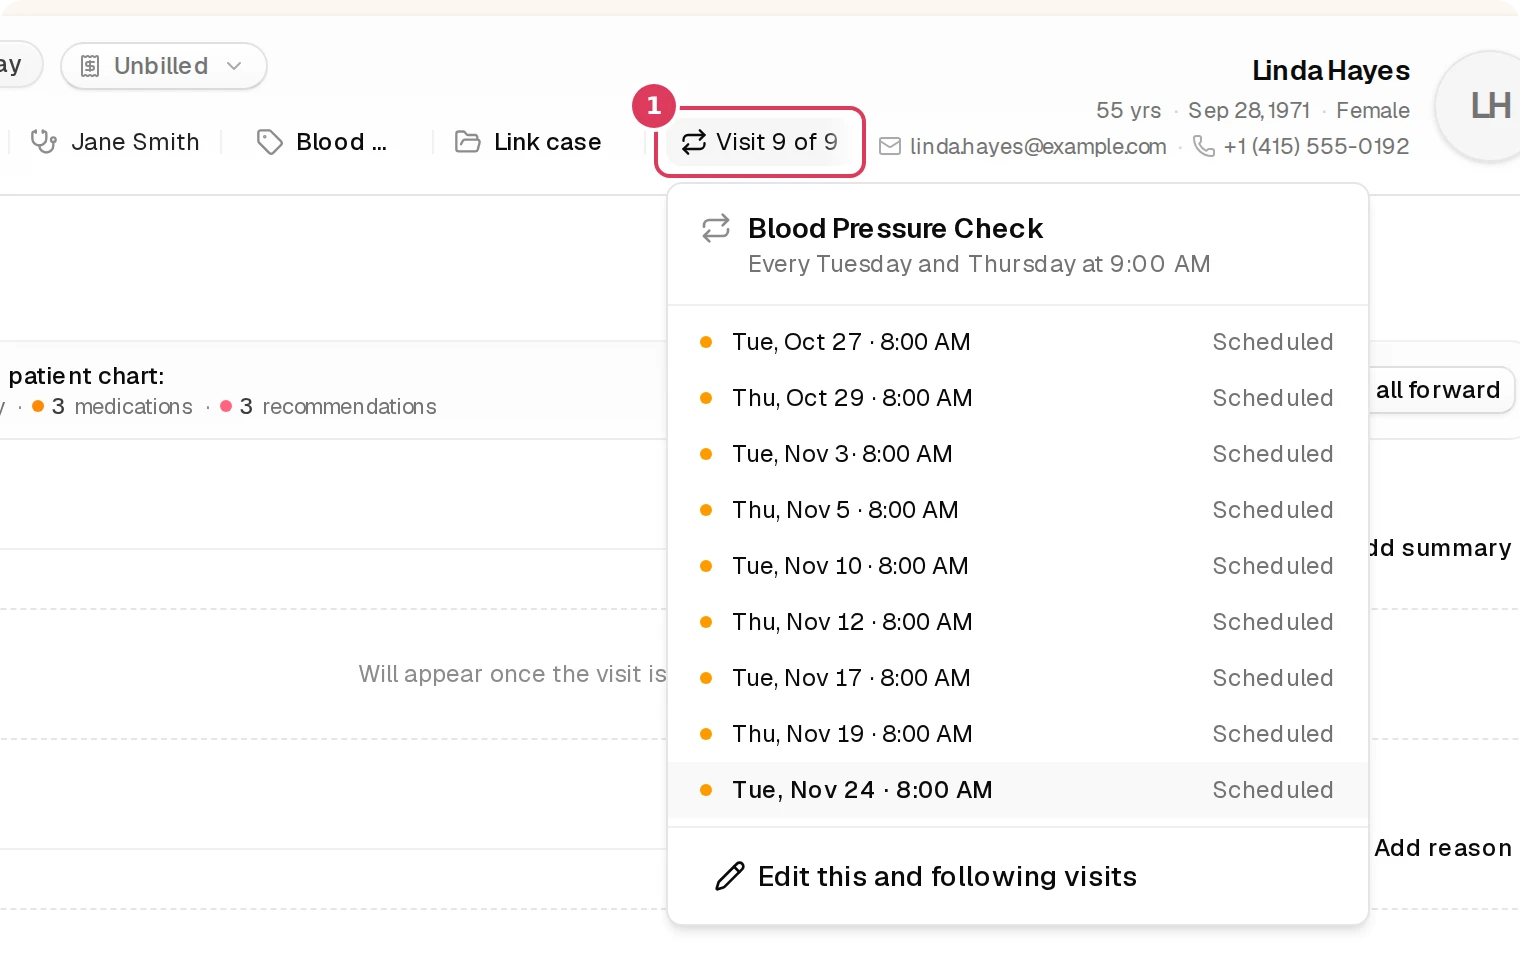
Task: Click the invoice icon in Unbilled
Action: pyautogui.click(x=90, y=66)
